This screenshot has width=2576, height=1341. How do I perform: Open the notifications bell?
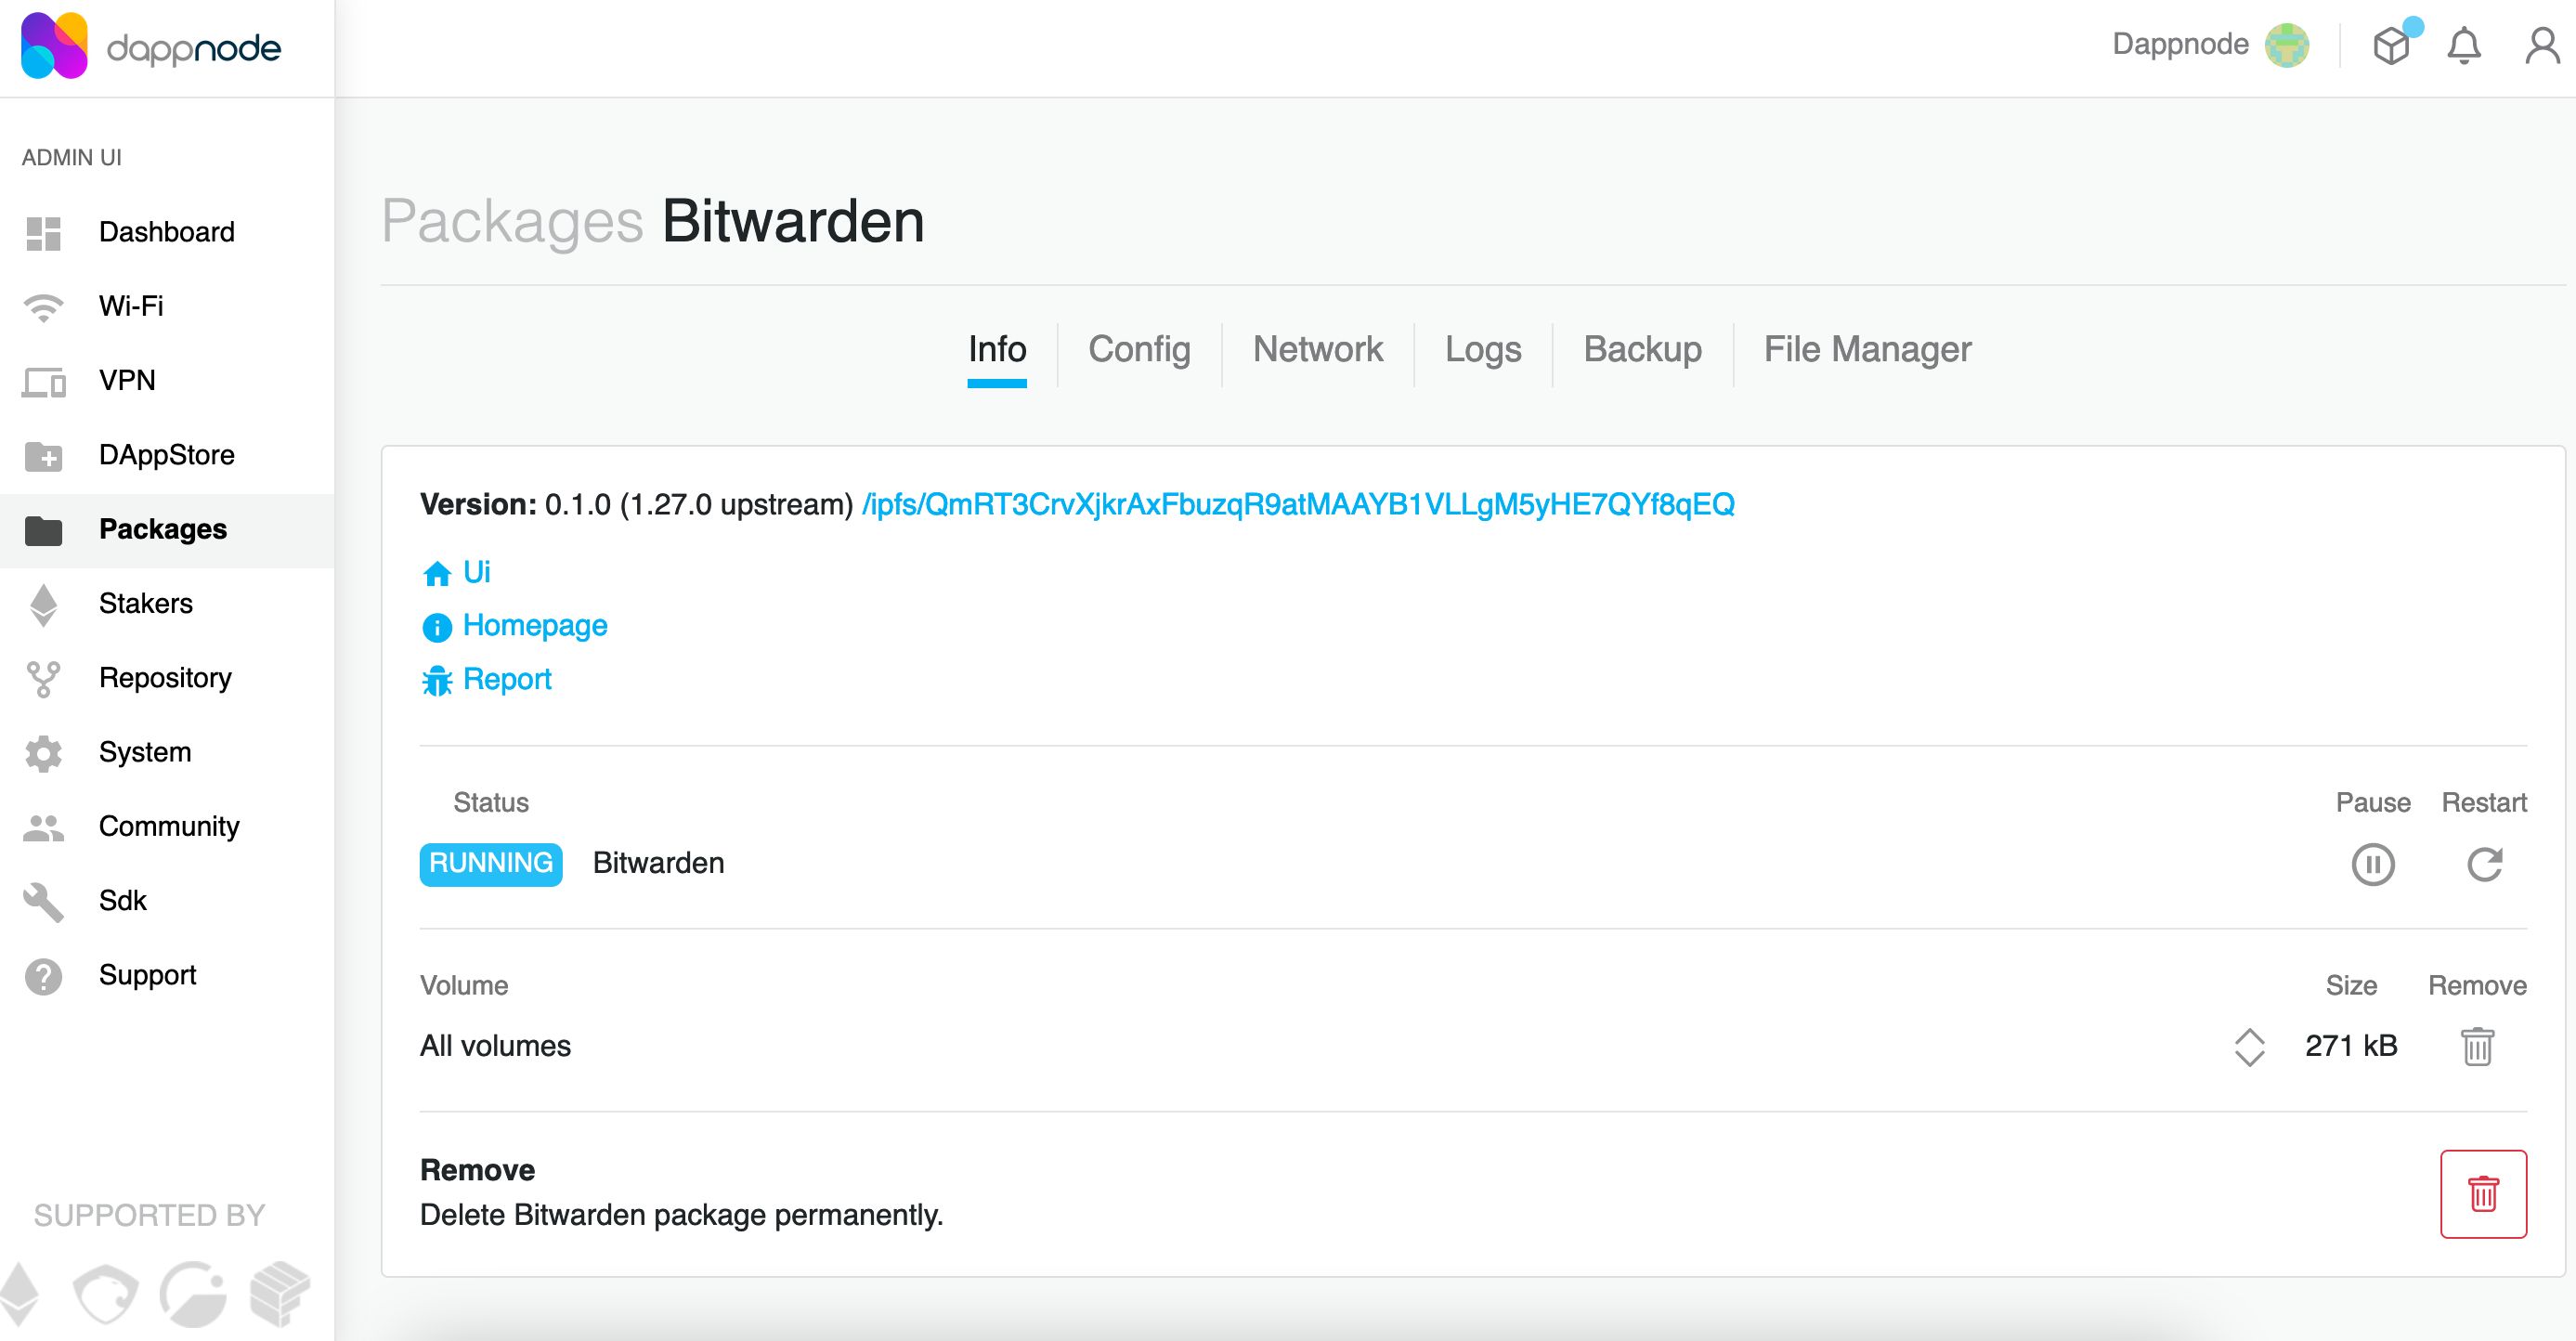(x=2464, y=45)
